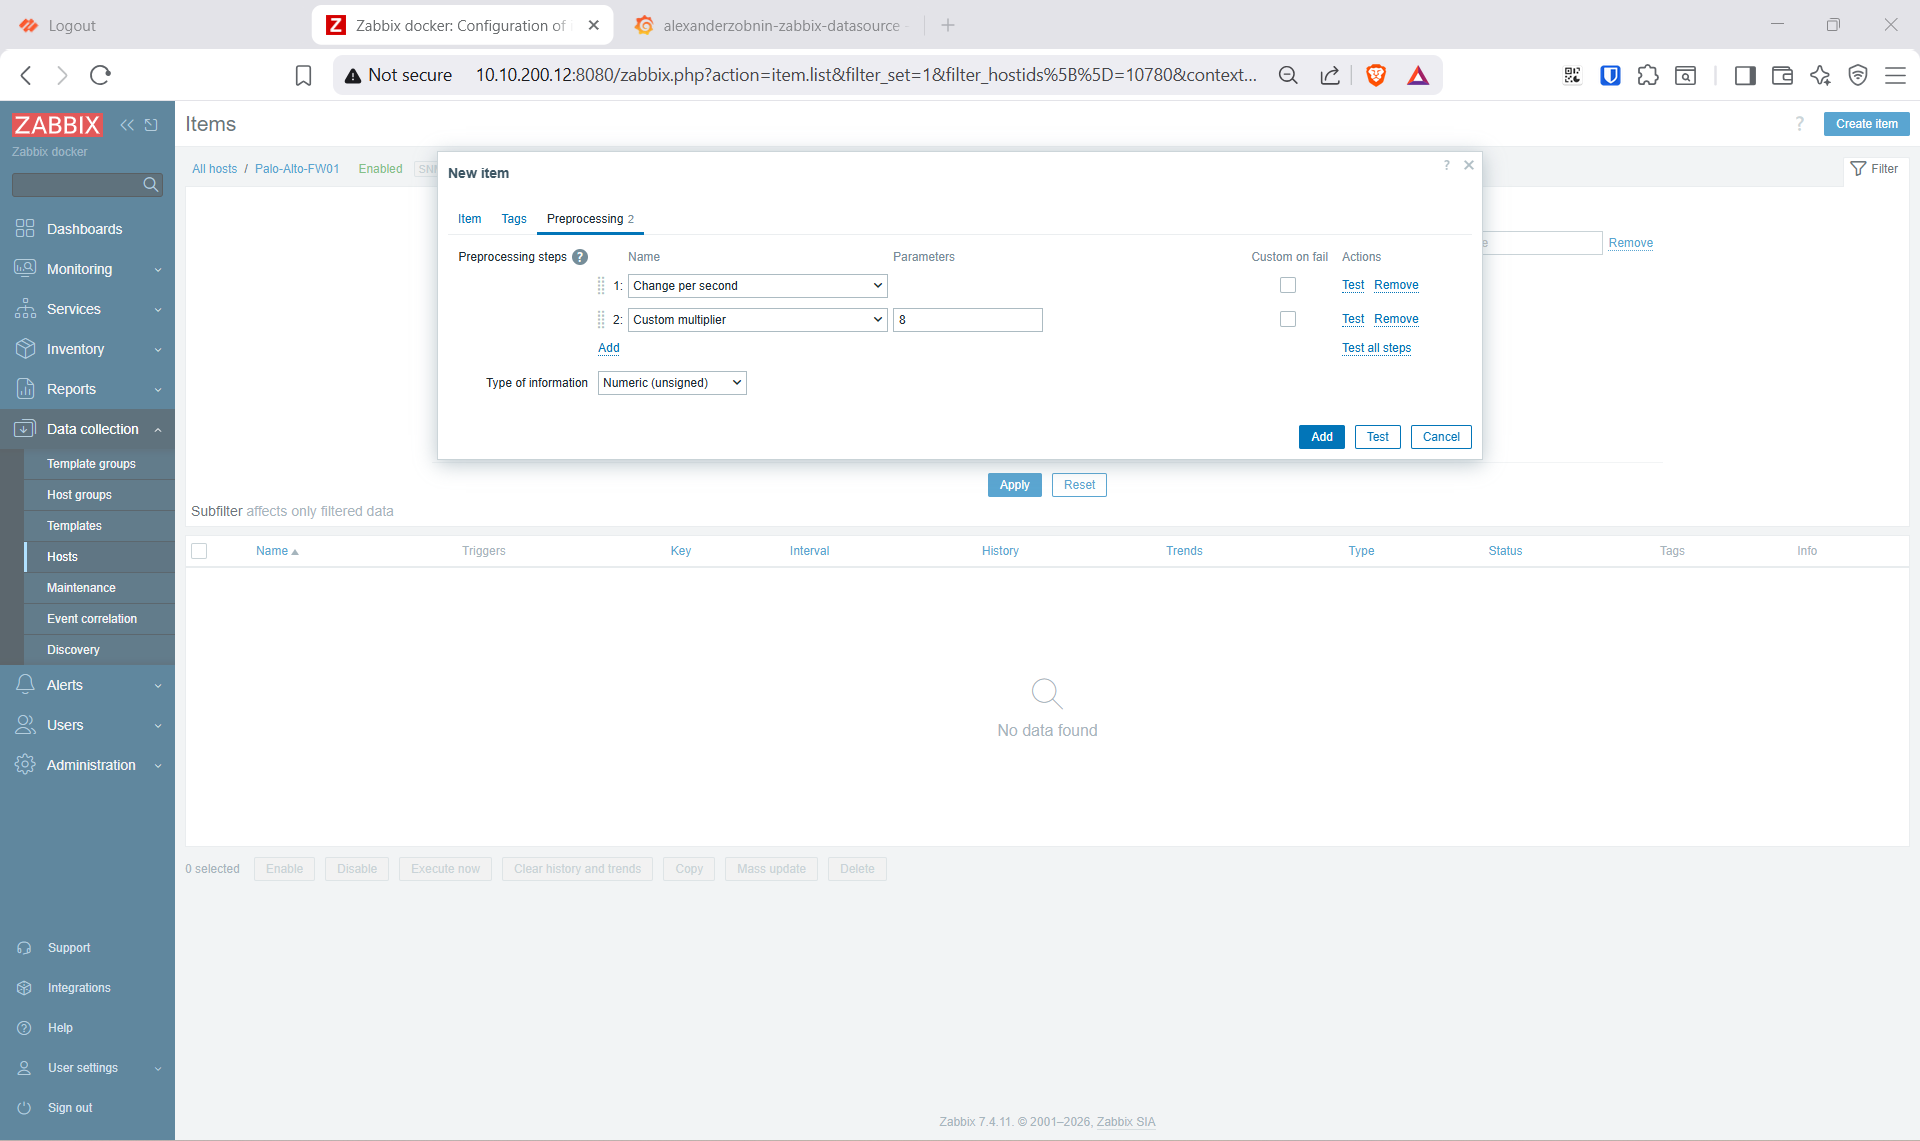Click the sidebar search input field
This screenshot has width=1920, height=1141.
click(x=76, y=185)
